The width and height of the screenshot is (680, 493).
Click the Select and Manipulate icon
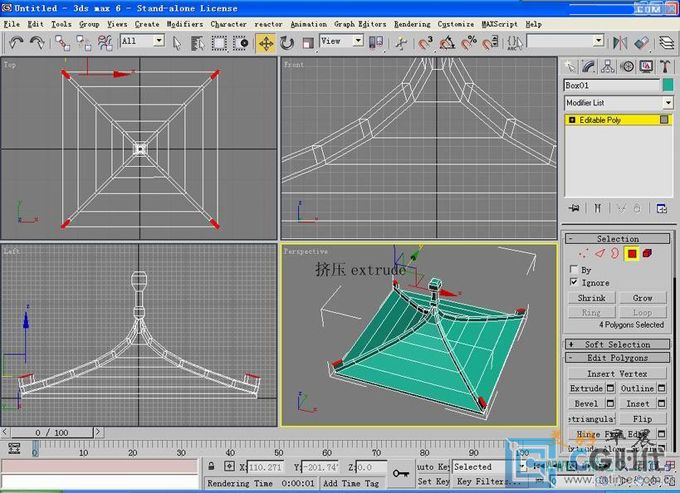tap(401, 43)
